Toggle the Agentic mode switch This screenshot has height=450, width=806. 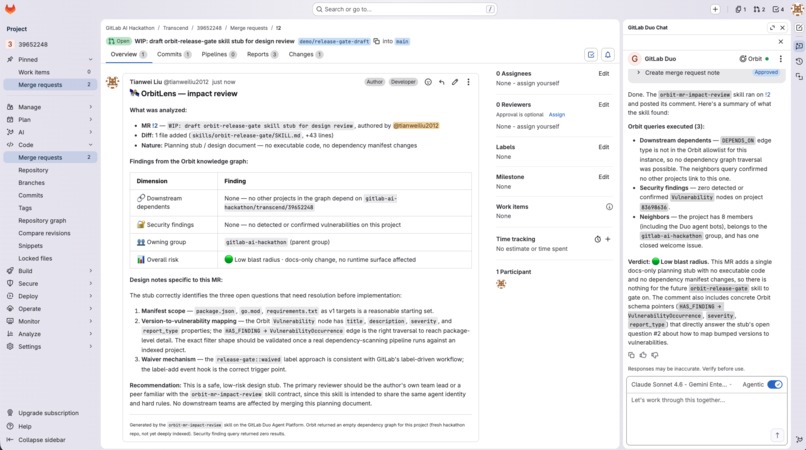[775, 385]
